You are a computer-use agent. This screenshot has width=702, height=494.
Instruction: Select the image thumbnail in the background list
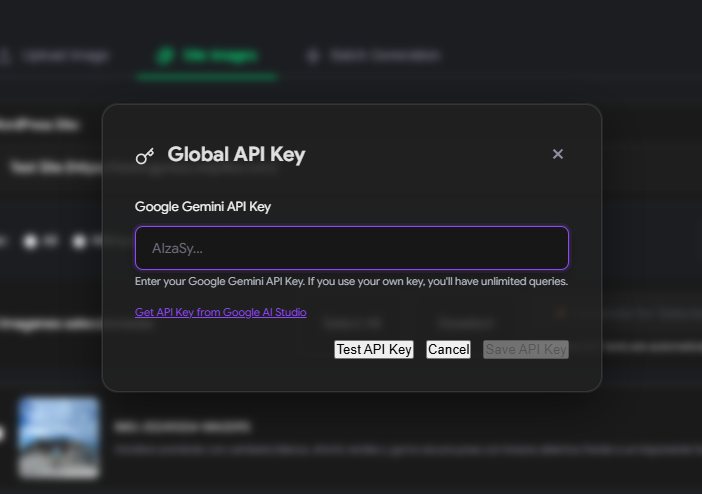[59, 437]
